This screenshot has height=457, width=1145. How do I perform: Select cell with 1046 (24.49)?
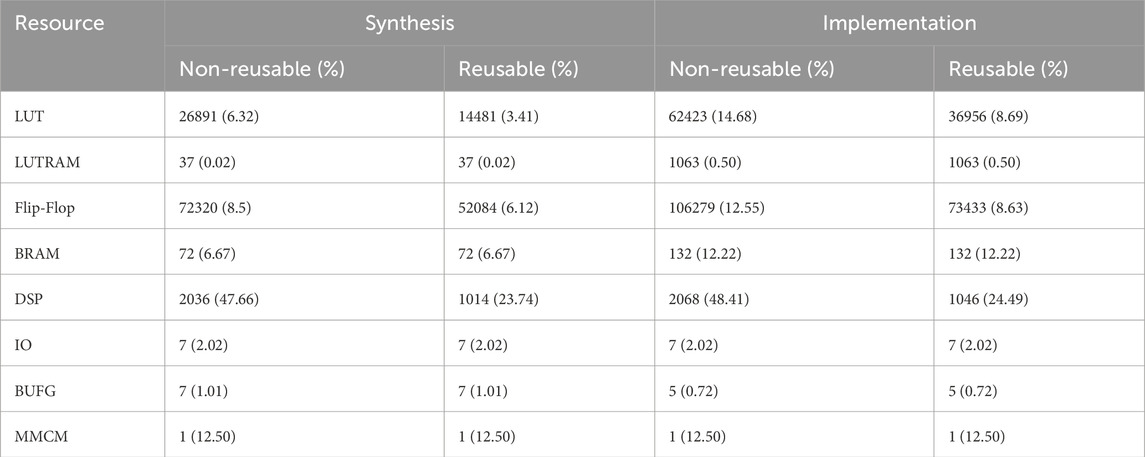1039,299
